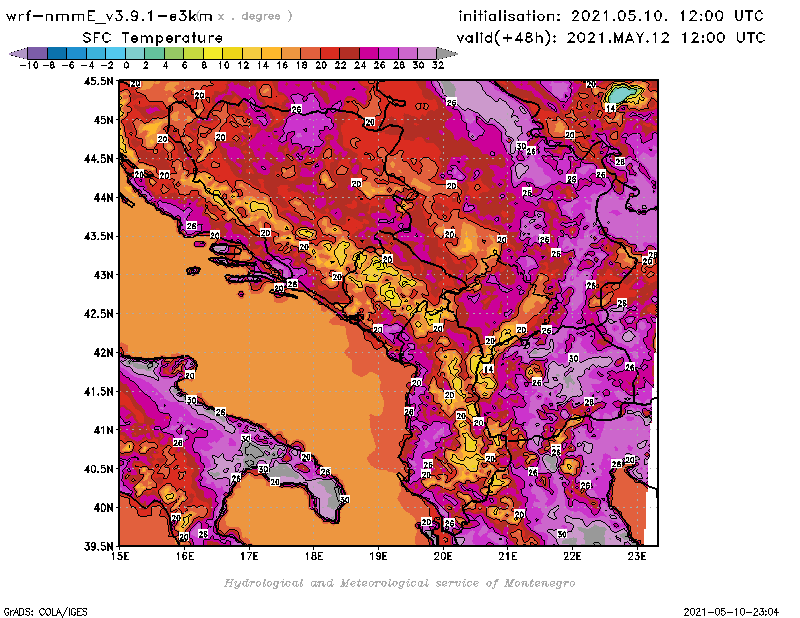Screen dimensions: 800x618
Task: Click the 40.5N latitude axis label
Action: (x=99, y=469)
